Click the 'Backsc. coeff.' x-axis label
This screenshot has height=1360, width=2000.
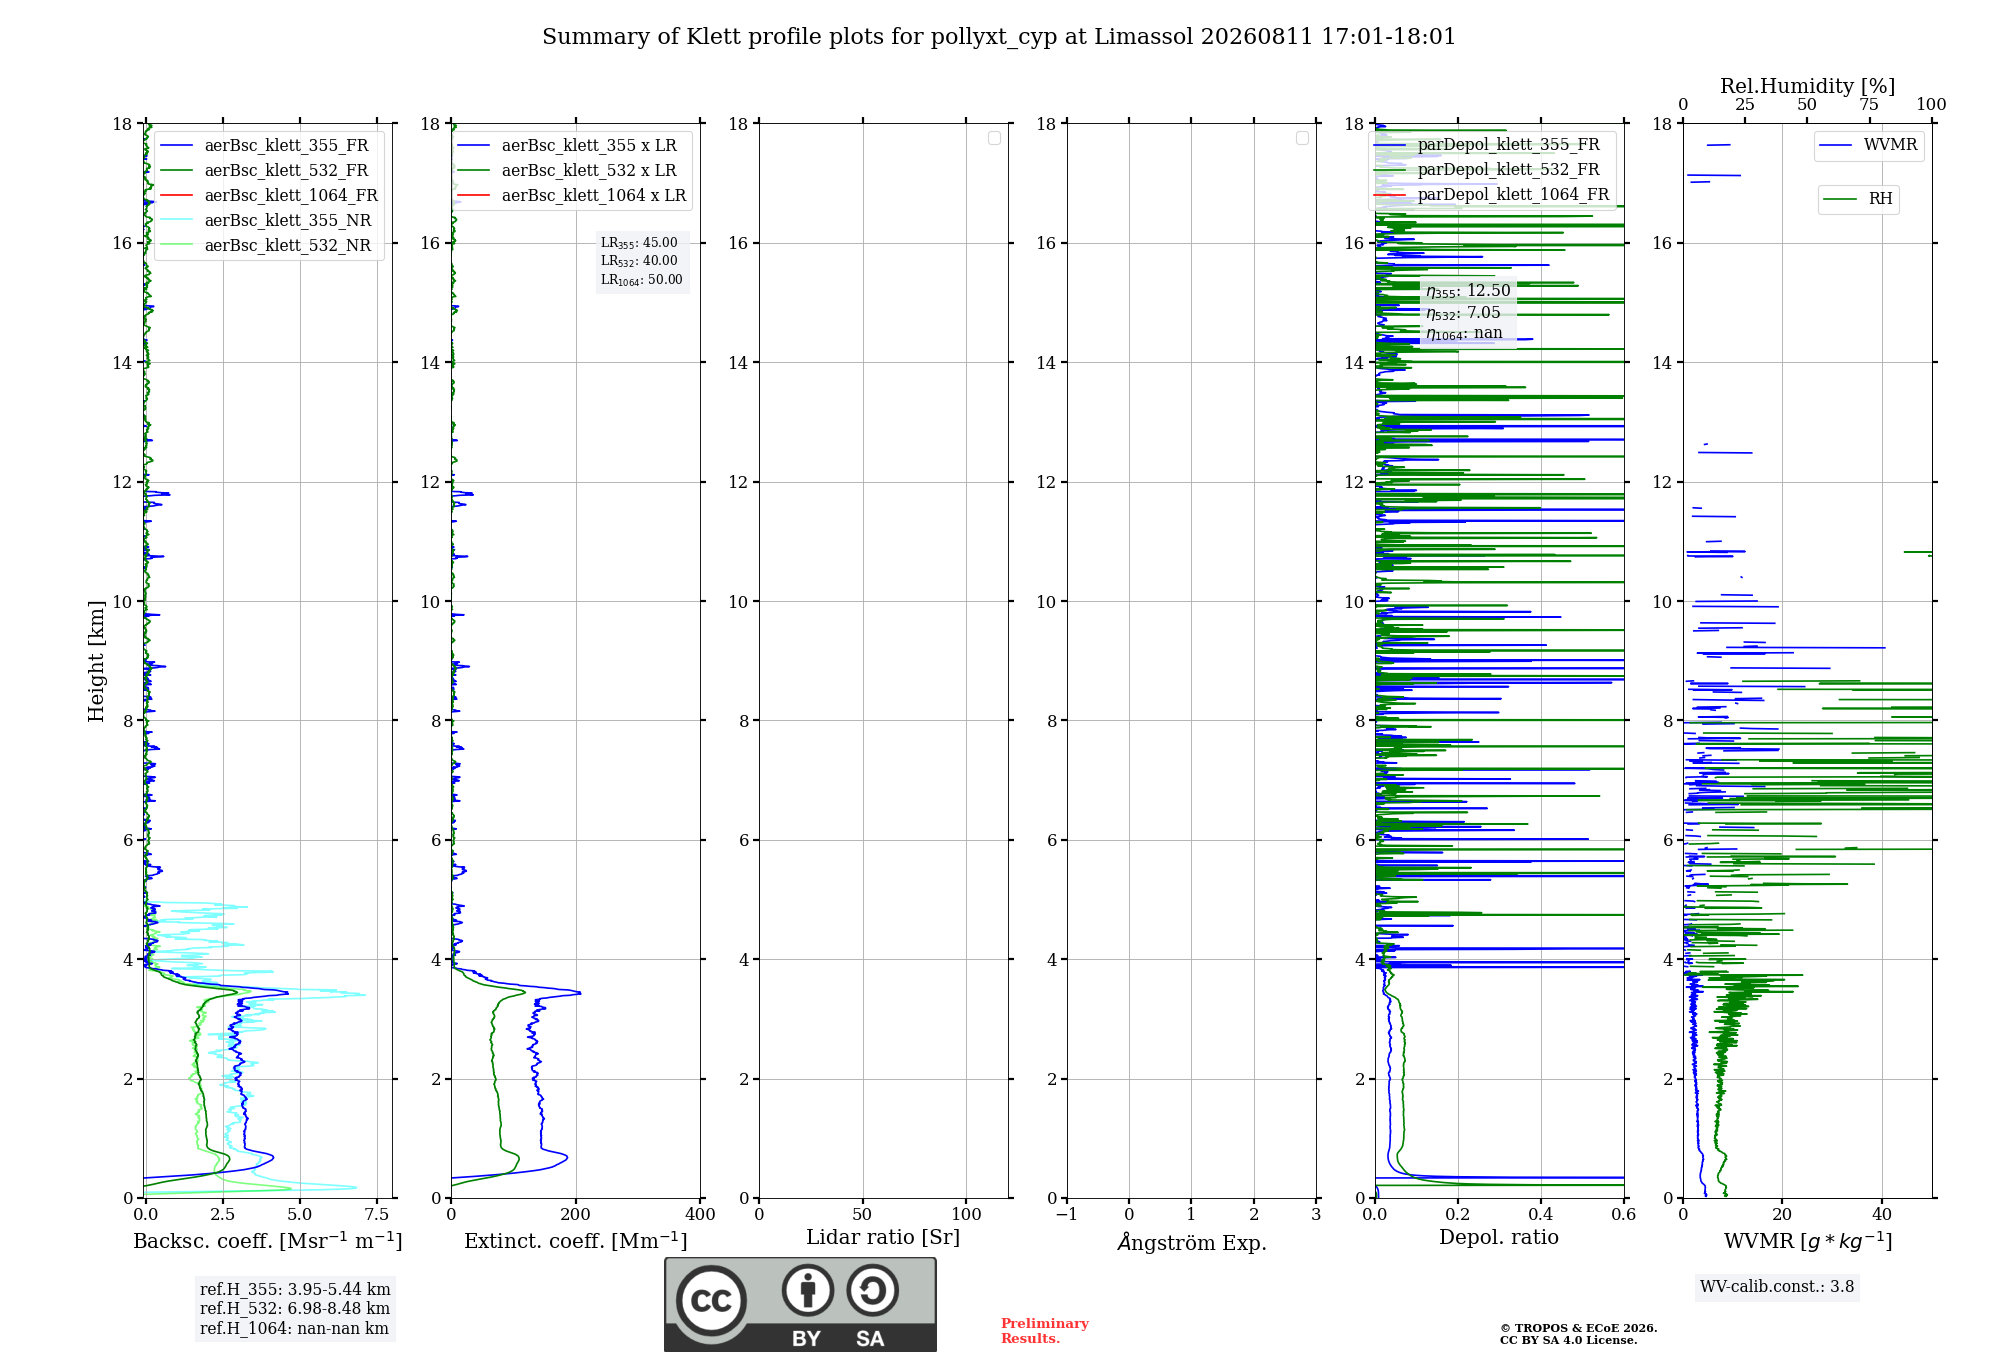point(268,1241)
